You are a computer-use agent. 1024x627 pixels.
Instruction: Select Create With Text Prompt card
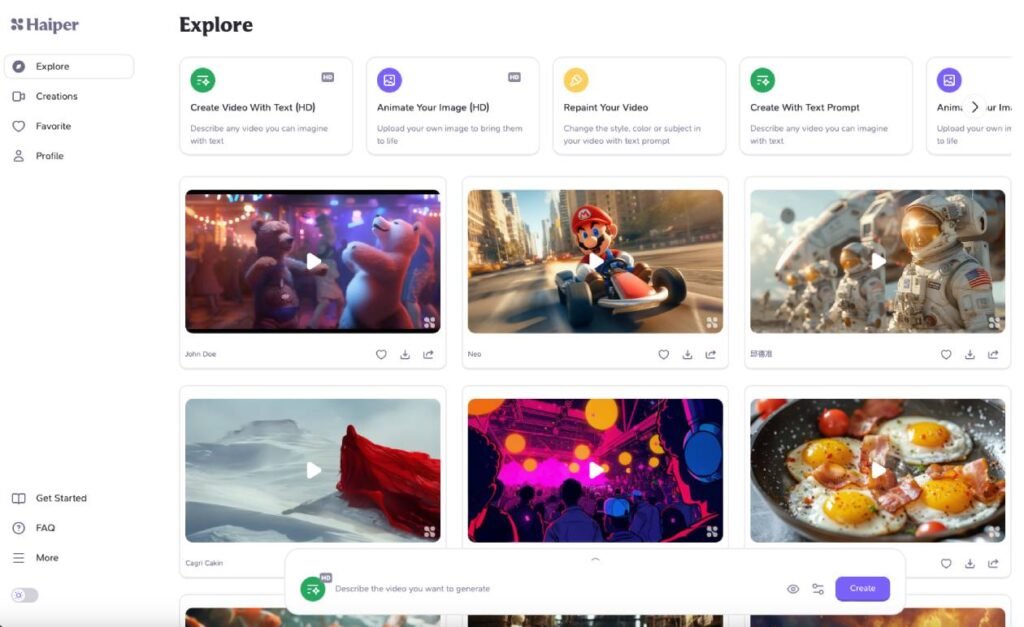pos(826,106)
